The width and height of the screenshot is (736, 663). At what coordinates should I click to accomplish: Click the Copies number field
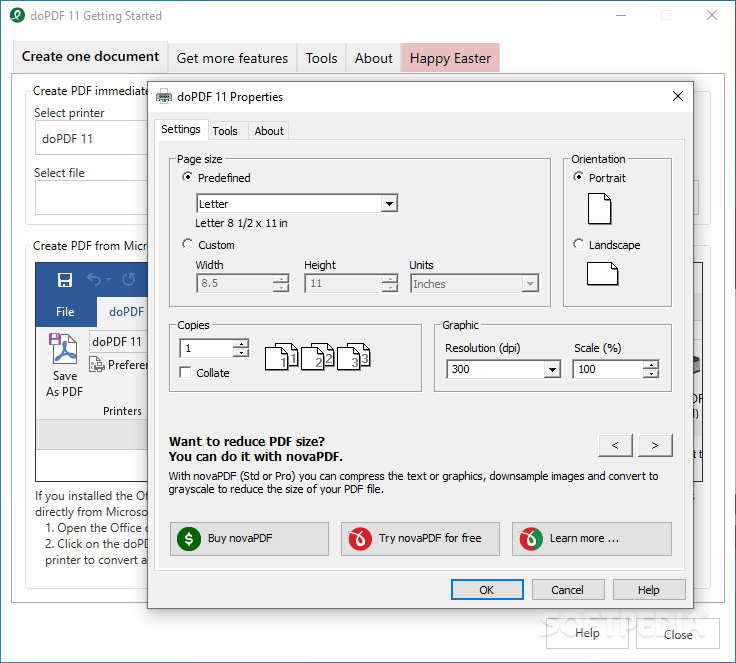[207, 348]
